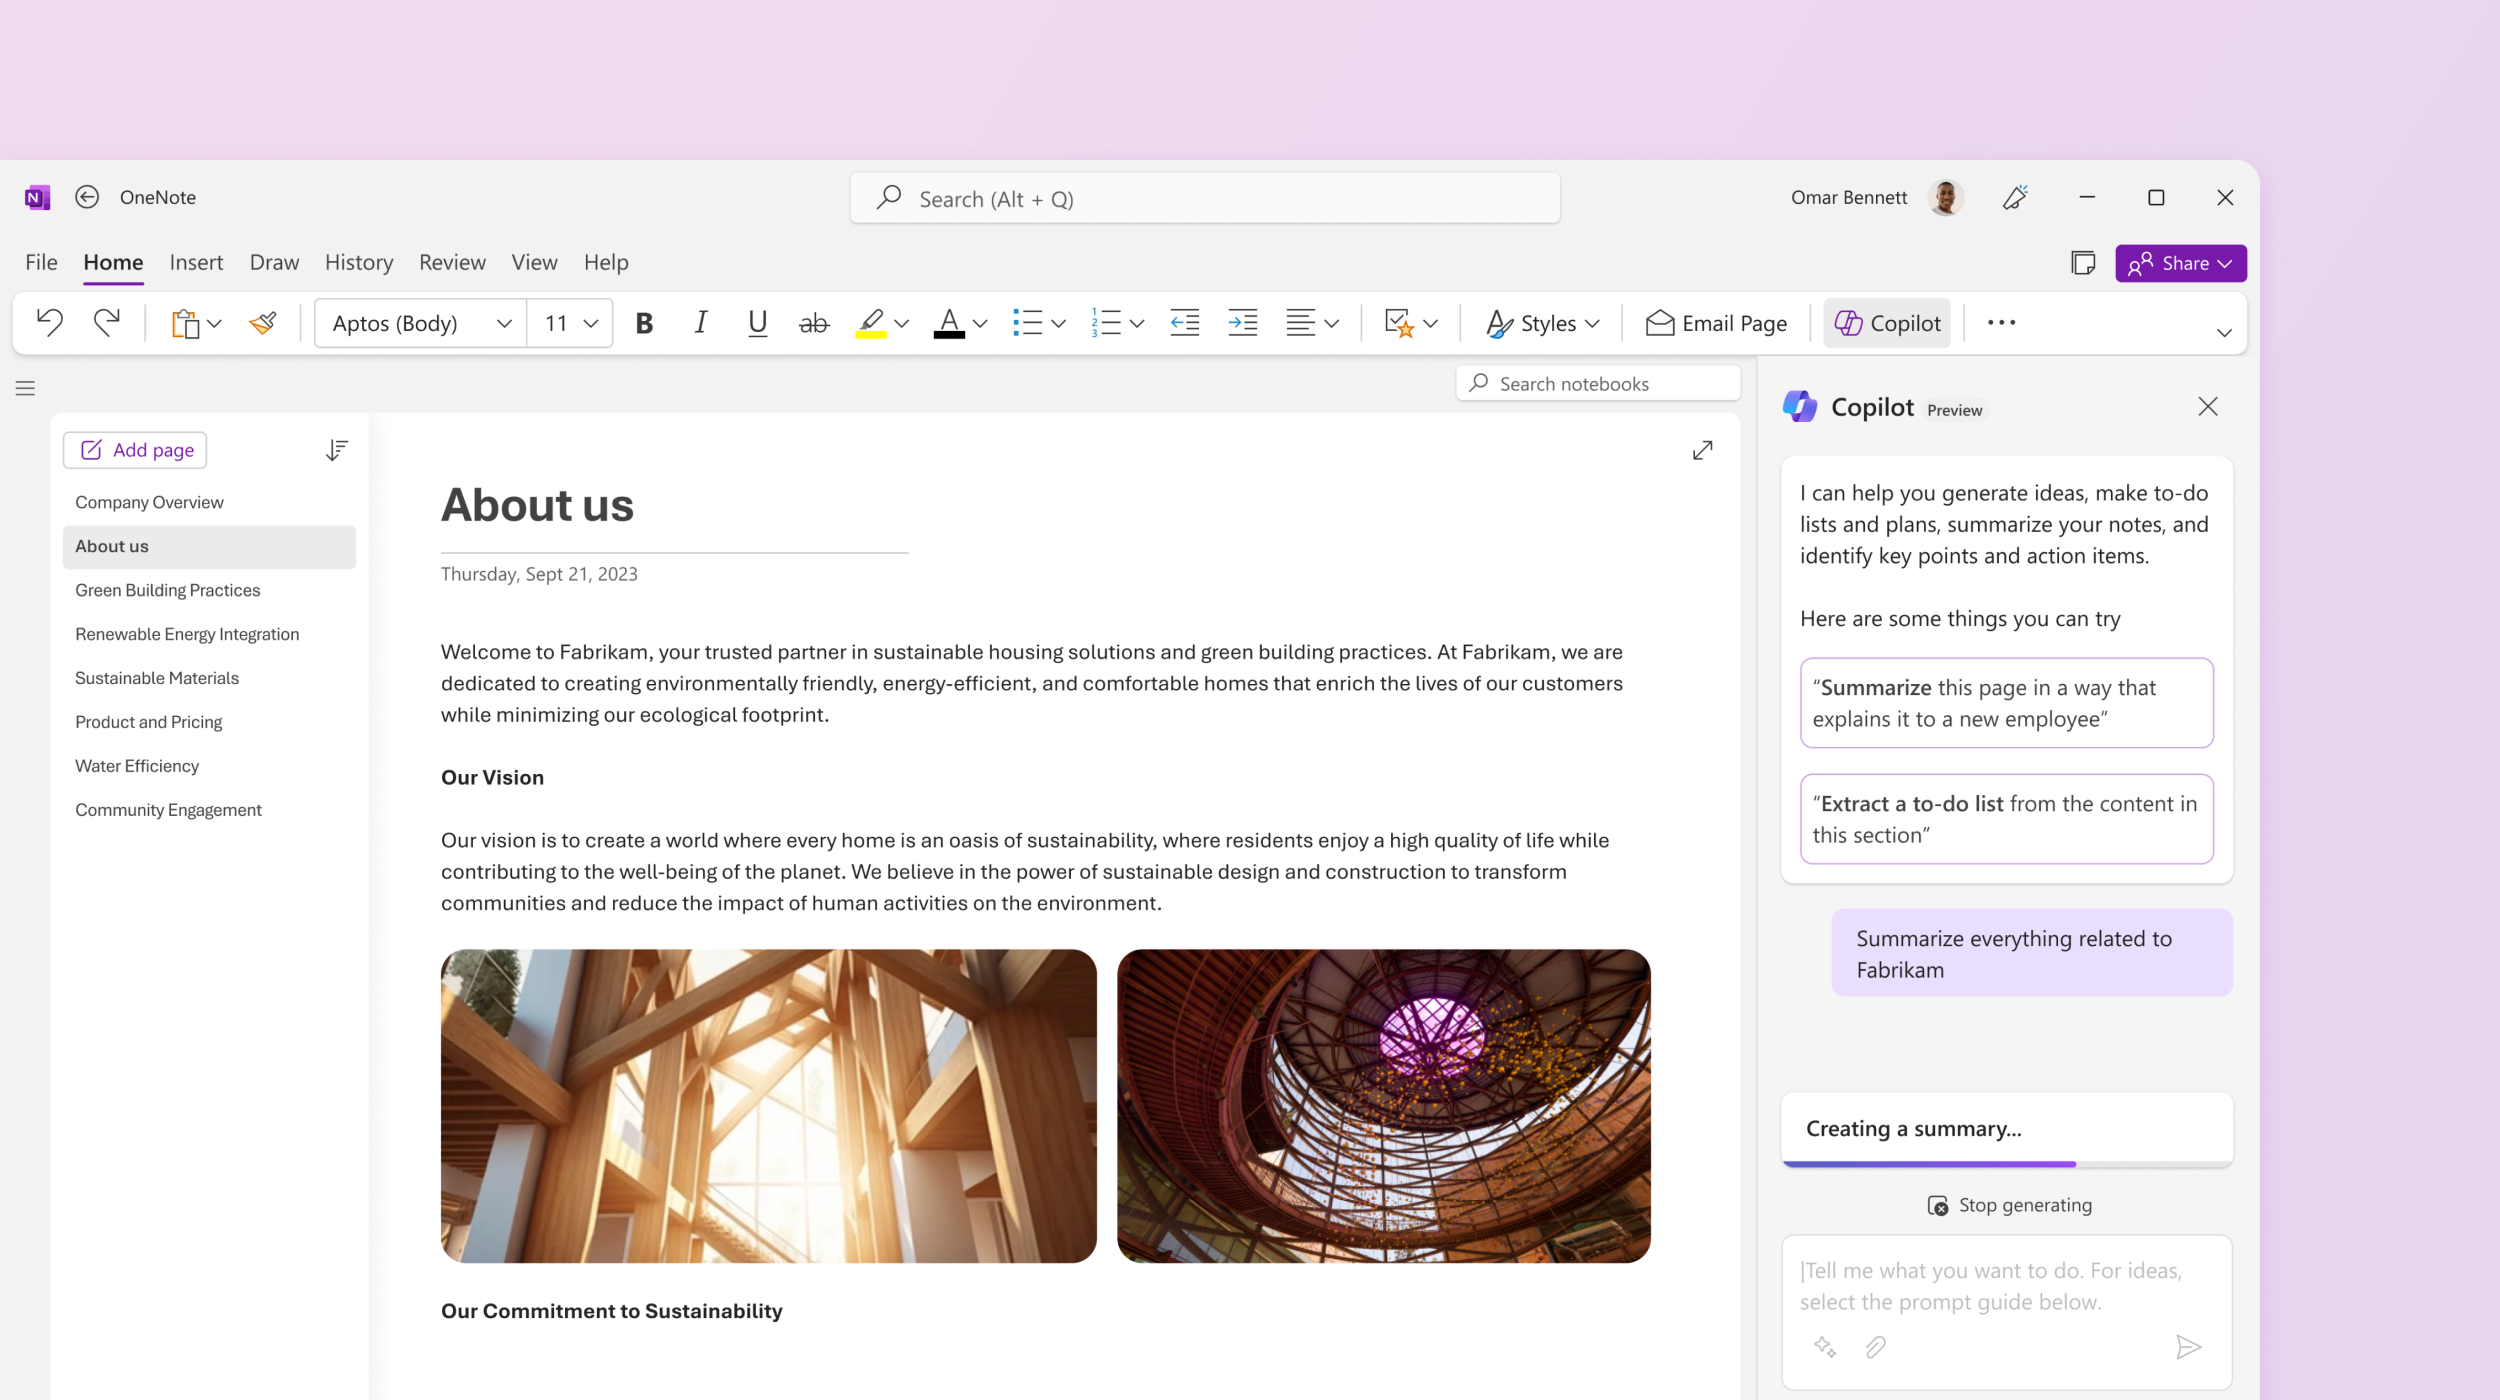Toggle the ribbon collapse expander

click(2225, 332)
